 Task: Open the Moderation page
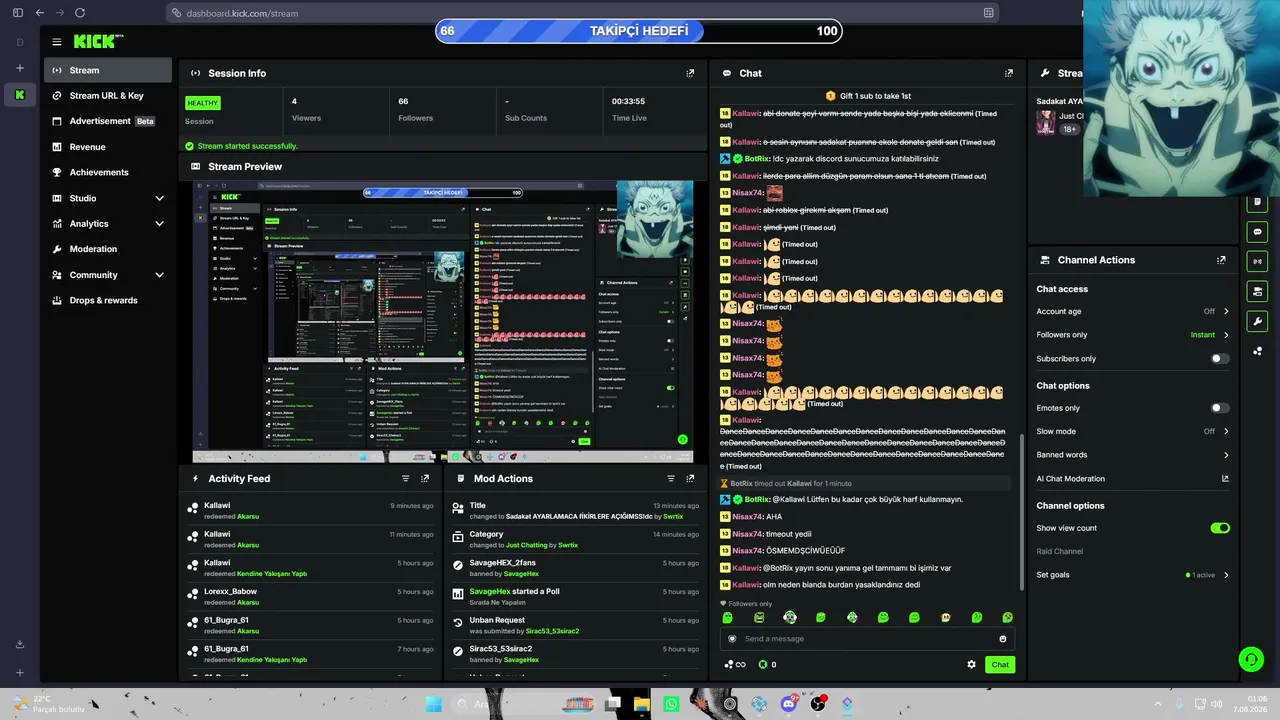click(108, 249)
